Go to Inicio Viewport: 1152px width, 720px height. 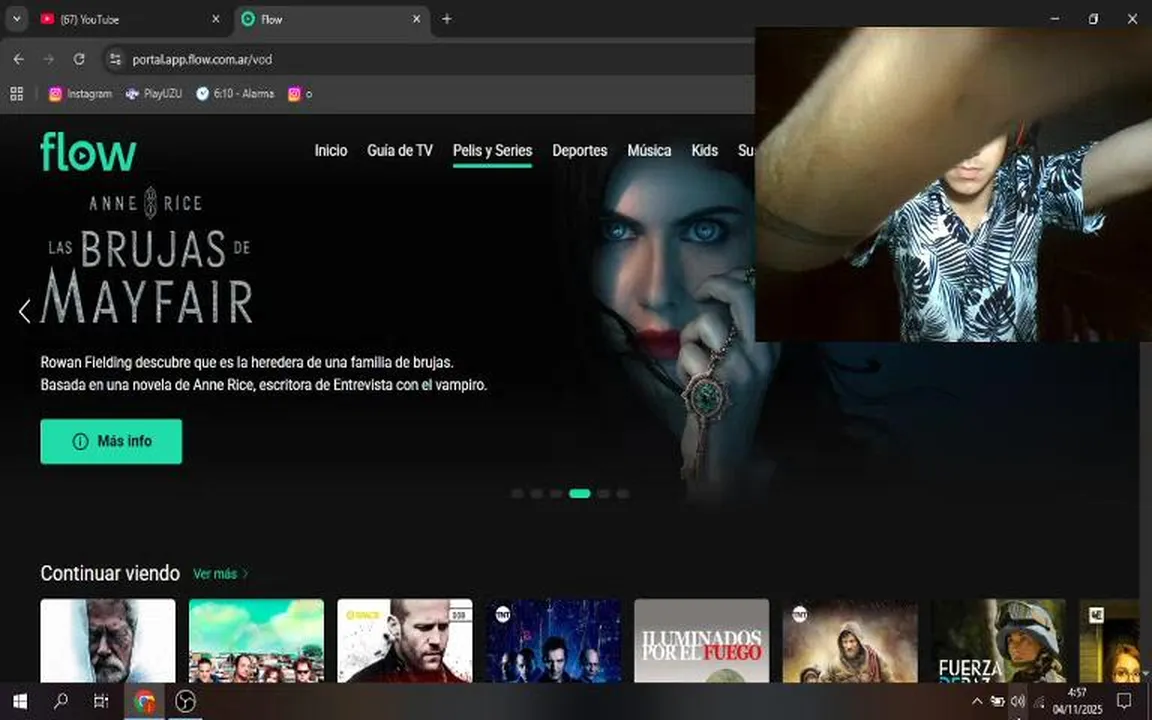331,151
